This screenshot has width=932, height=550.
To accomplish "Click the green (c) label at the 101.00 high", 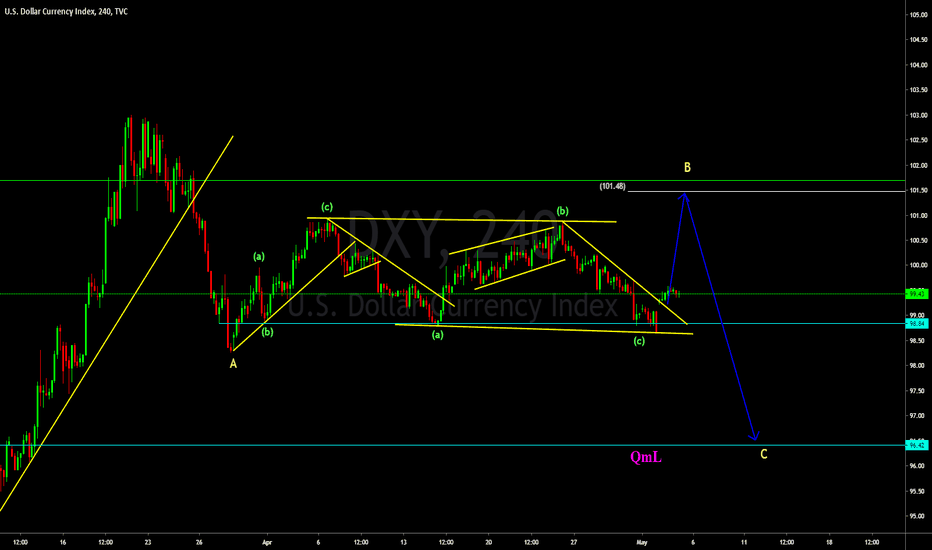I will (327, 207).
